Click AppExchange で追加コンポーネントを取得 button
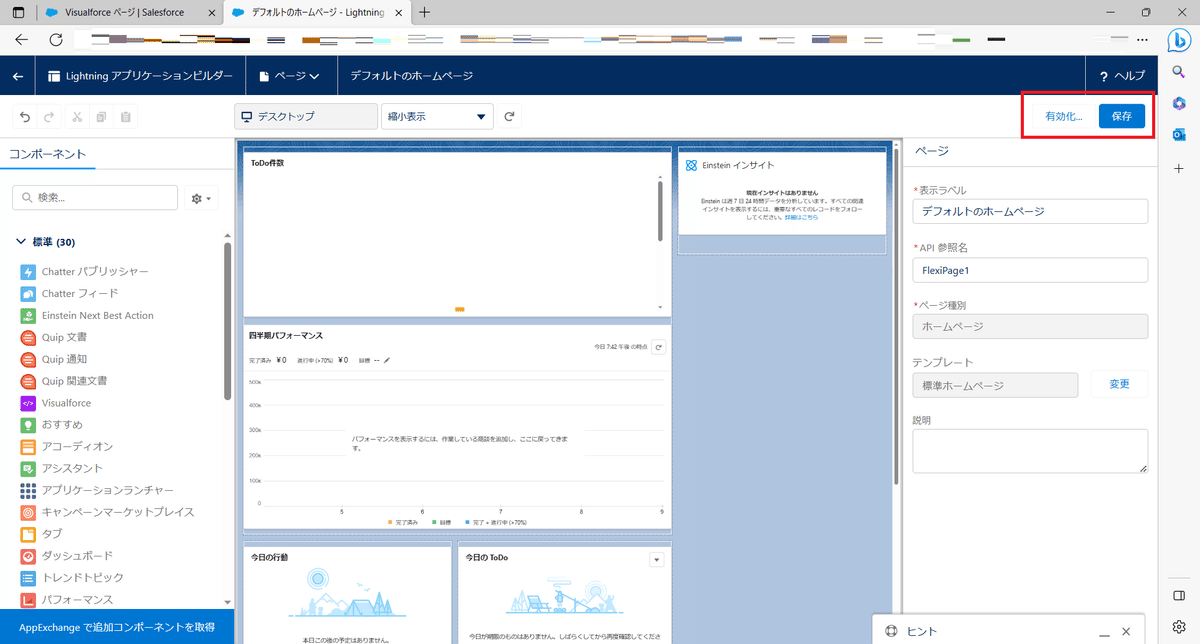This screenshot has height=644, width=1200. click(x=117, y=626)
